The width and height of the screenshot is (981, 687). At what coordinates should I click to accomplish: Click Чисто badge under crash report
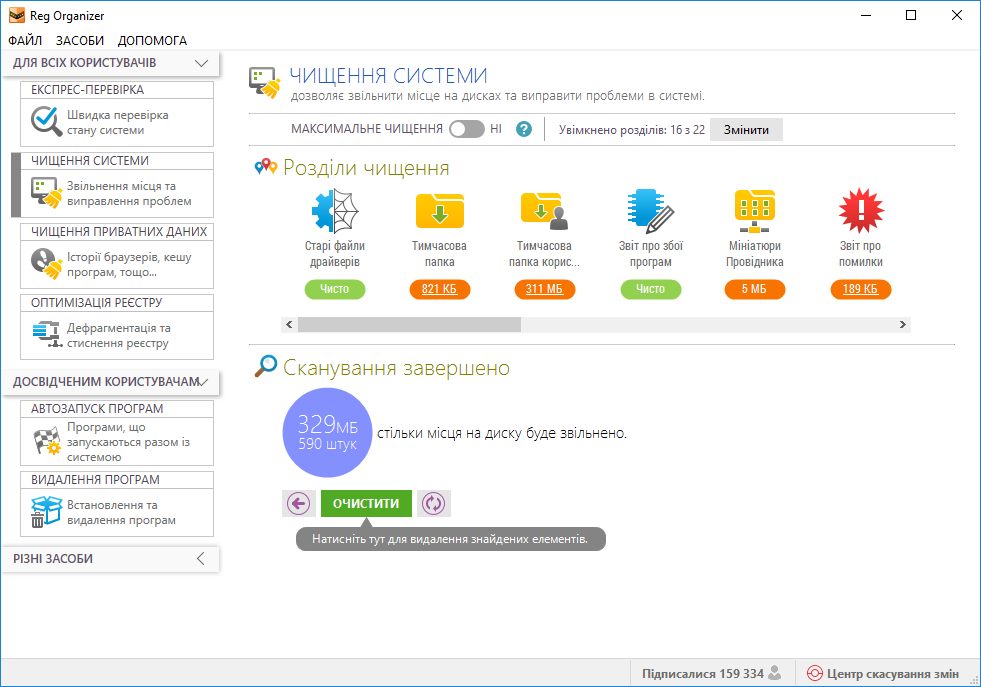click(651, 289)
